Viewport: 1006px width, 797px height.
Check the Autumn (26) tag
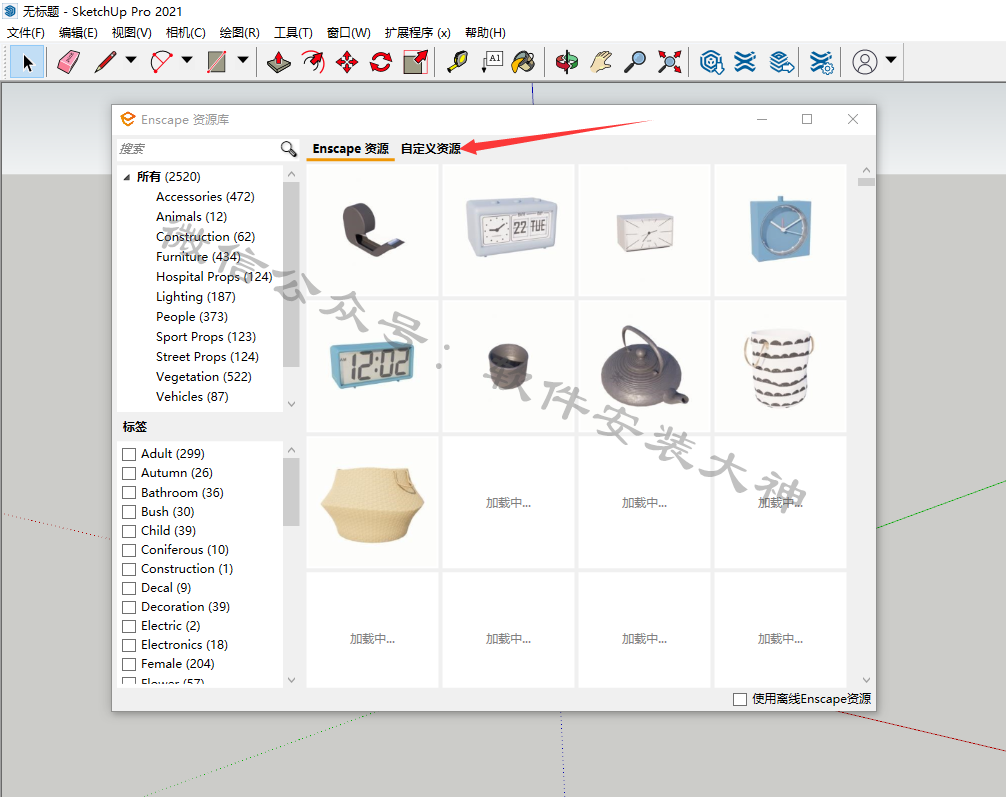(129, 474)
